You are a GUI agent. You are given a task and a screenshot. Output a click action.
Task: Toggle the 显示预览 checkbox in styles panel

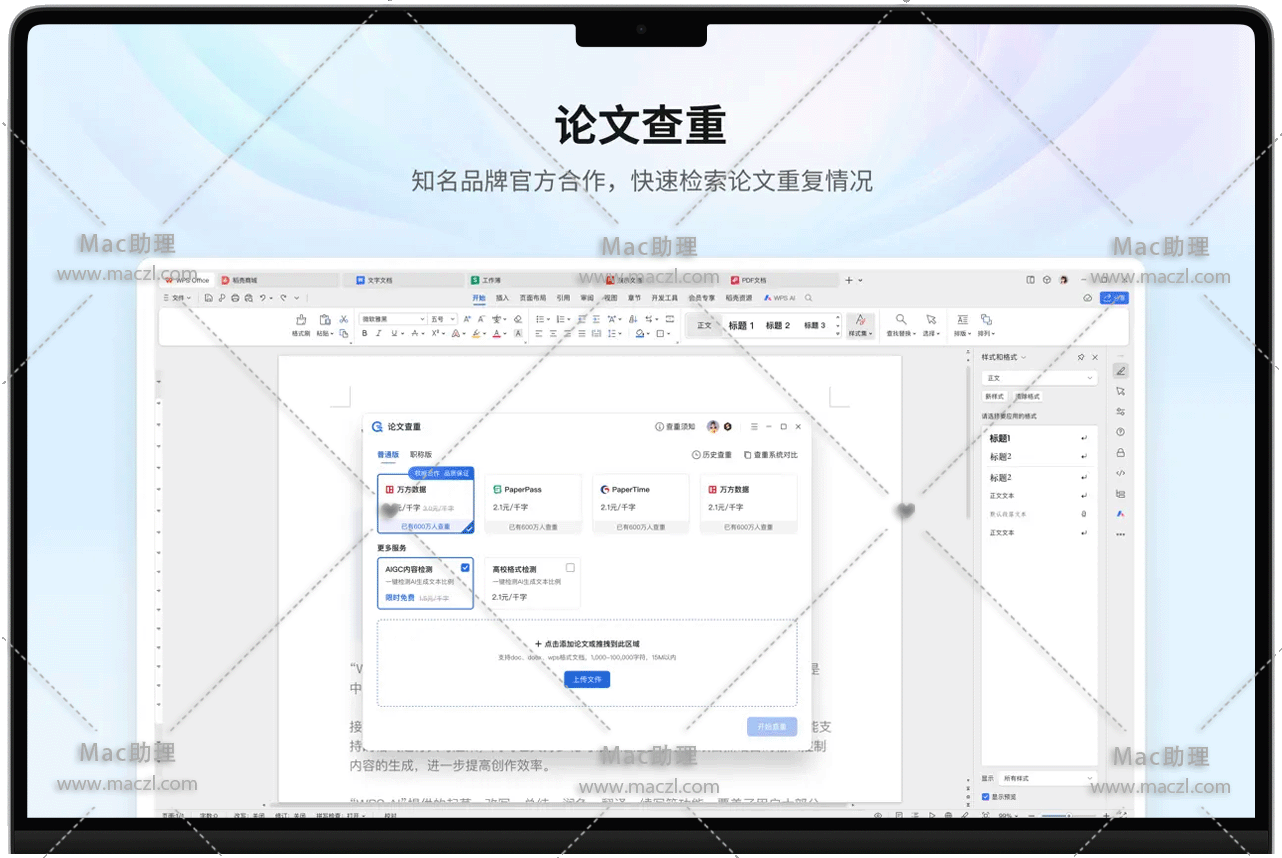click(x=985, y=797)
